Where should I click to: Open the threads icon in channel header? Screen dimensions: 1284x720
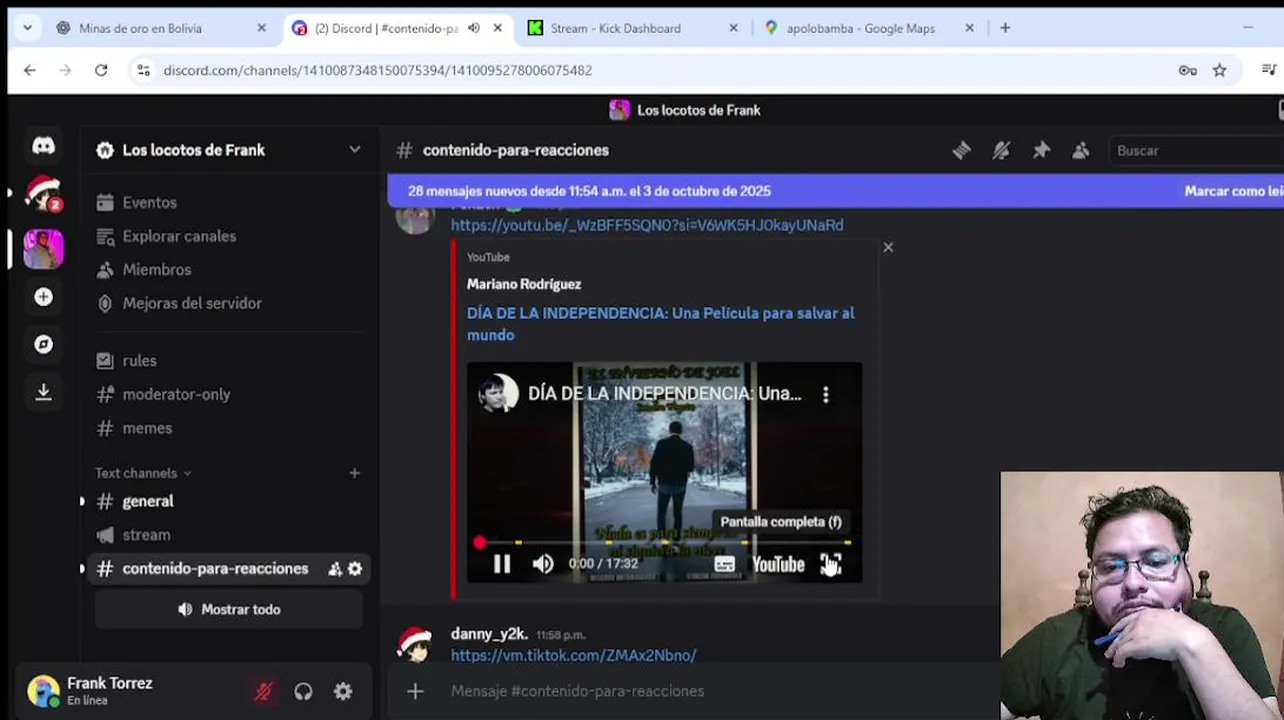point(961,150)
